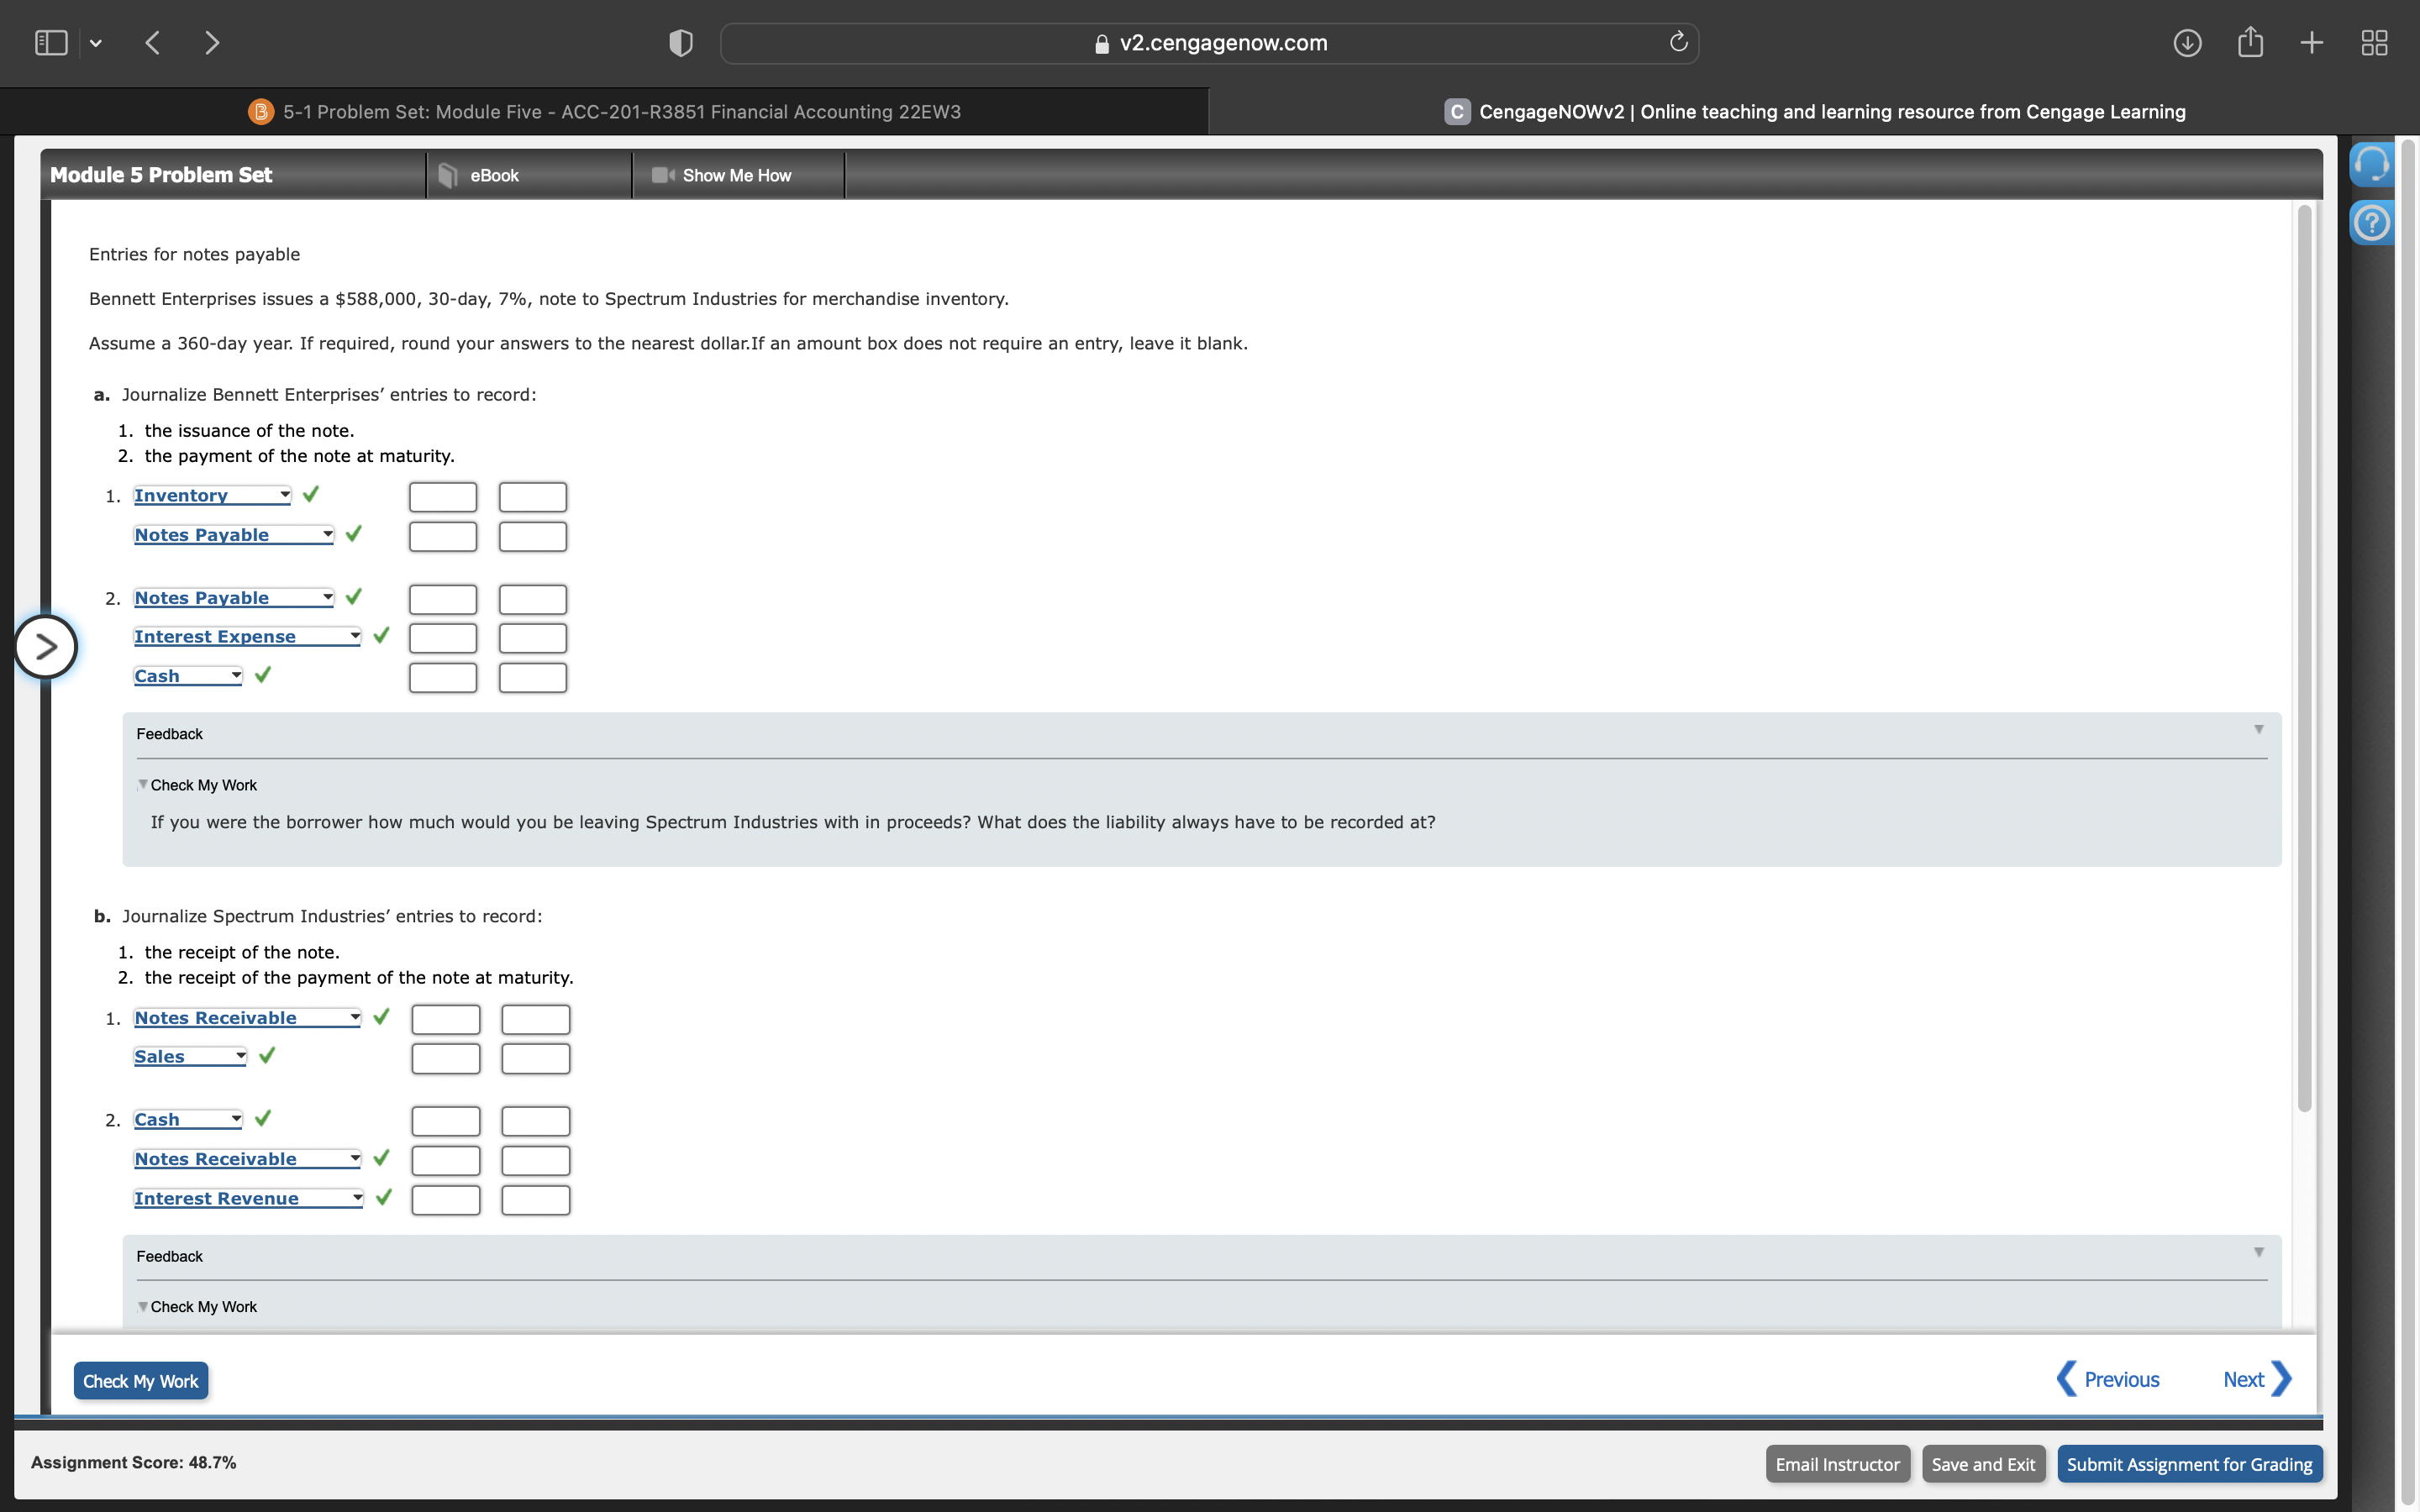Toggle the Safari sidebar button
The image size is (2420, 1512).
52,43
